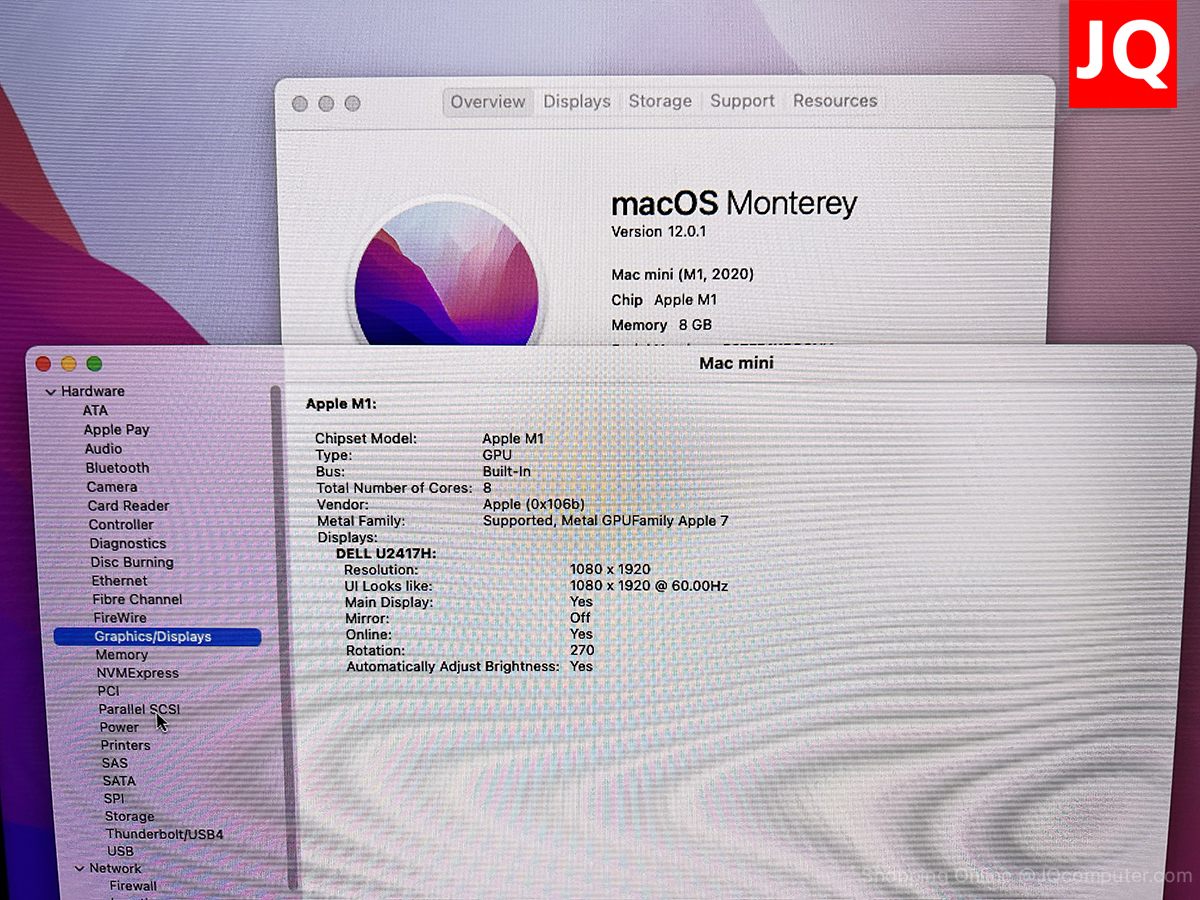The height and width of the screenshot is (900, 1200).
Task: Open the Memory hardware entry
Action: click(122, 655)
